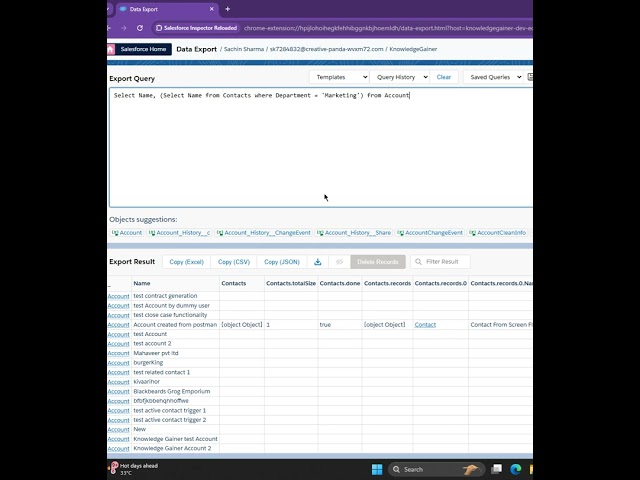The width and height of the screenshot is (640, 480).
Task: Click the Salesforce Home button
Action: 143,49
